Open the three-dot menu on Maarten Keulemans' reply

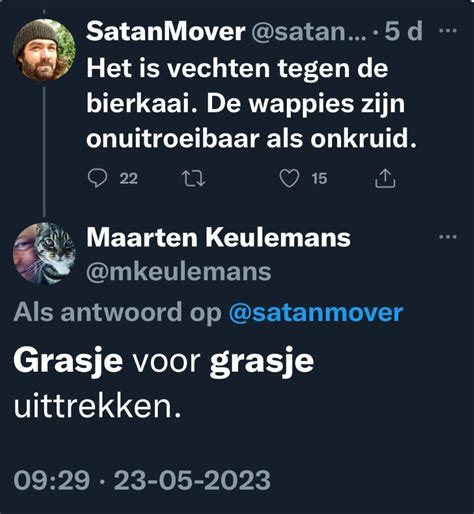coord(448,237)
